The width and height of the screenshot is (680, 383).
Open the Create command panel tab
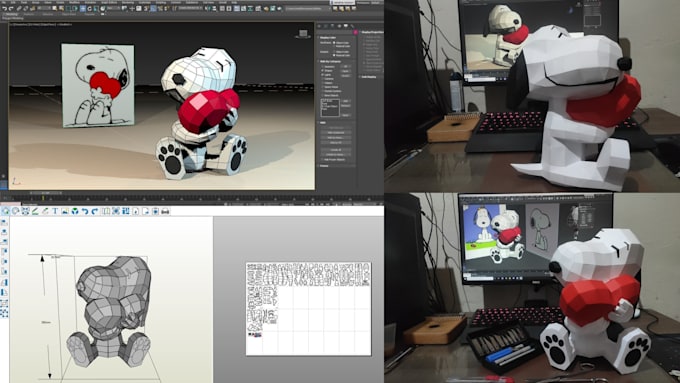319,26
